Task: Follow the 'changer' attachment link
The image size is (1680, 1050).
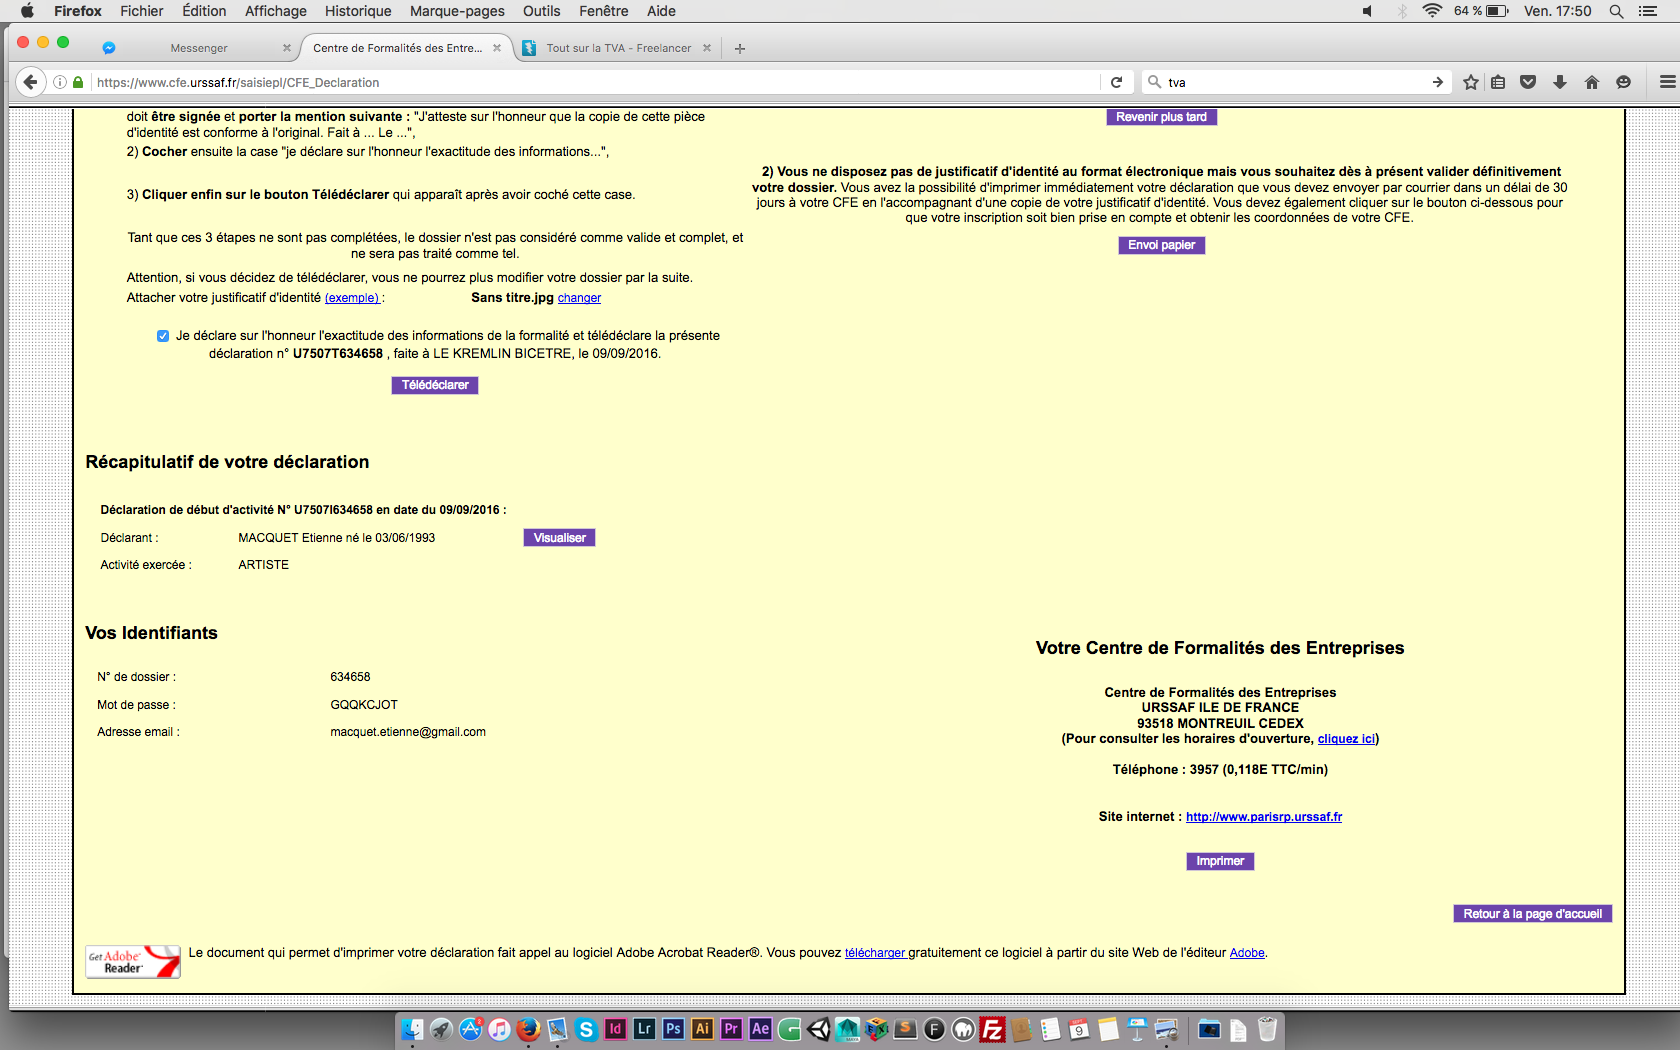Action: point(579,298)
